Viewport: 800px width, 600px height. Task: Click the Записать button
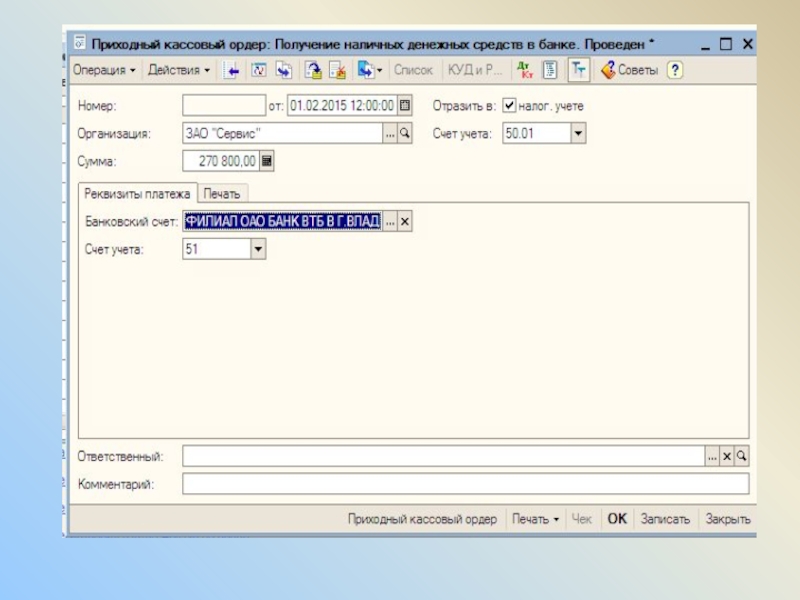click(x=665, y=519)
